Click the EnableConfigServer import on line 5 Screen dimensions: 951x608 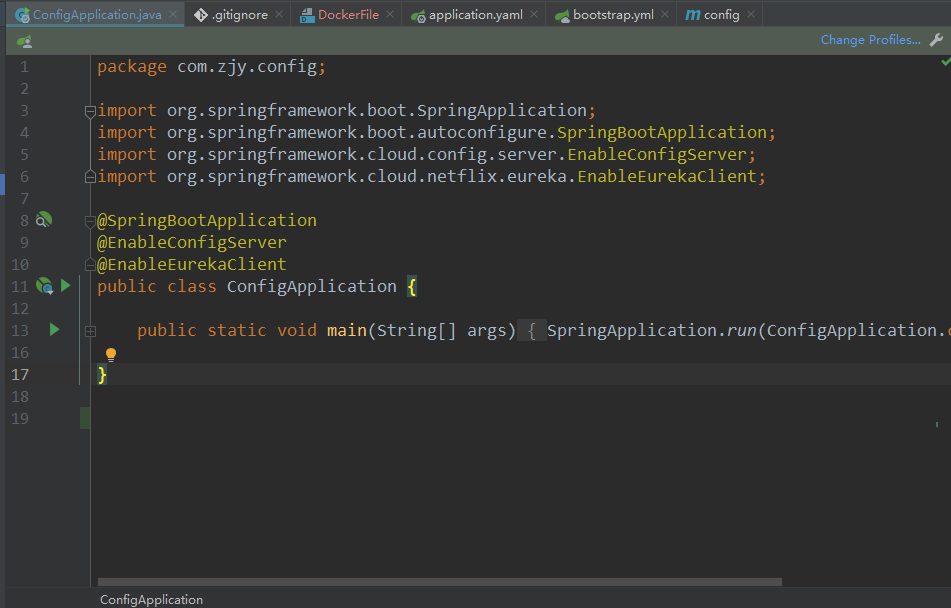(657, 154)
